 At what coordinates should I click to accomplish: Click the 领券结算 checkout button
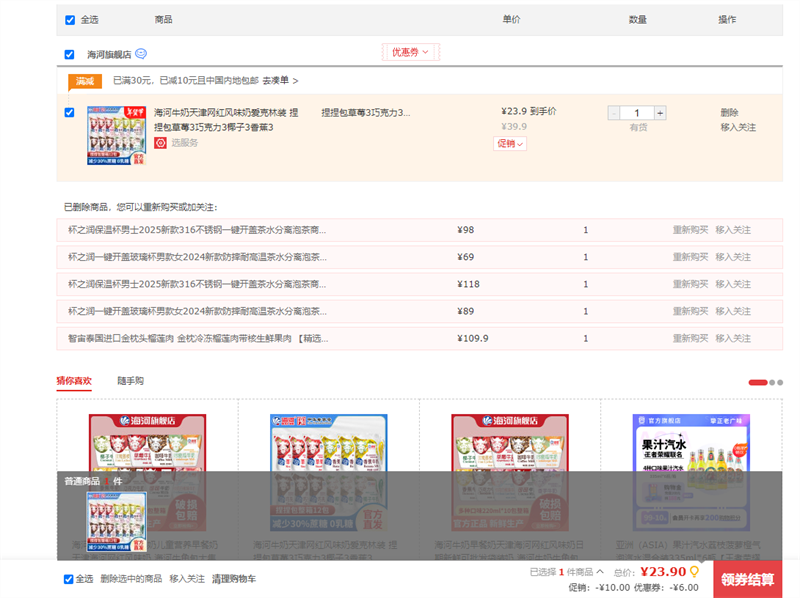pyautogui.click(x=747, y=579)
